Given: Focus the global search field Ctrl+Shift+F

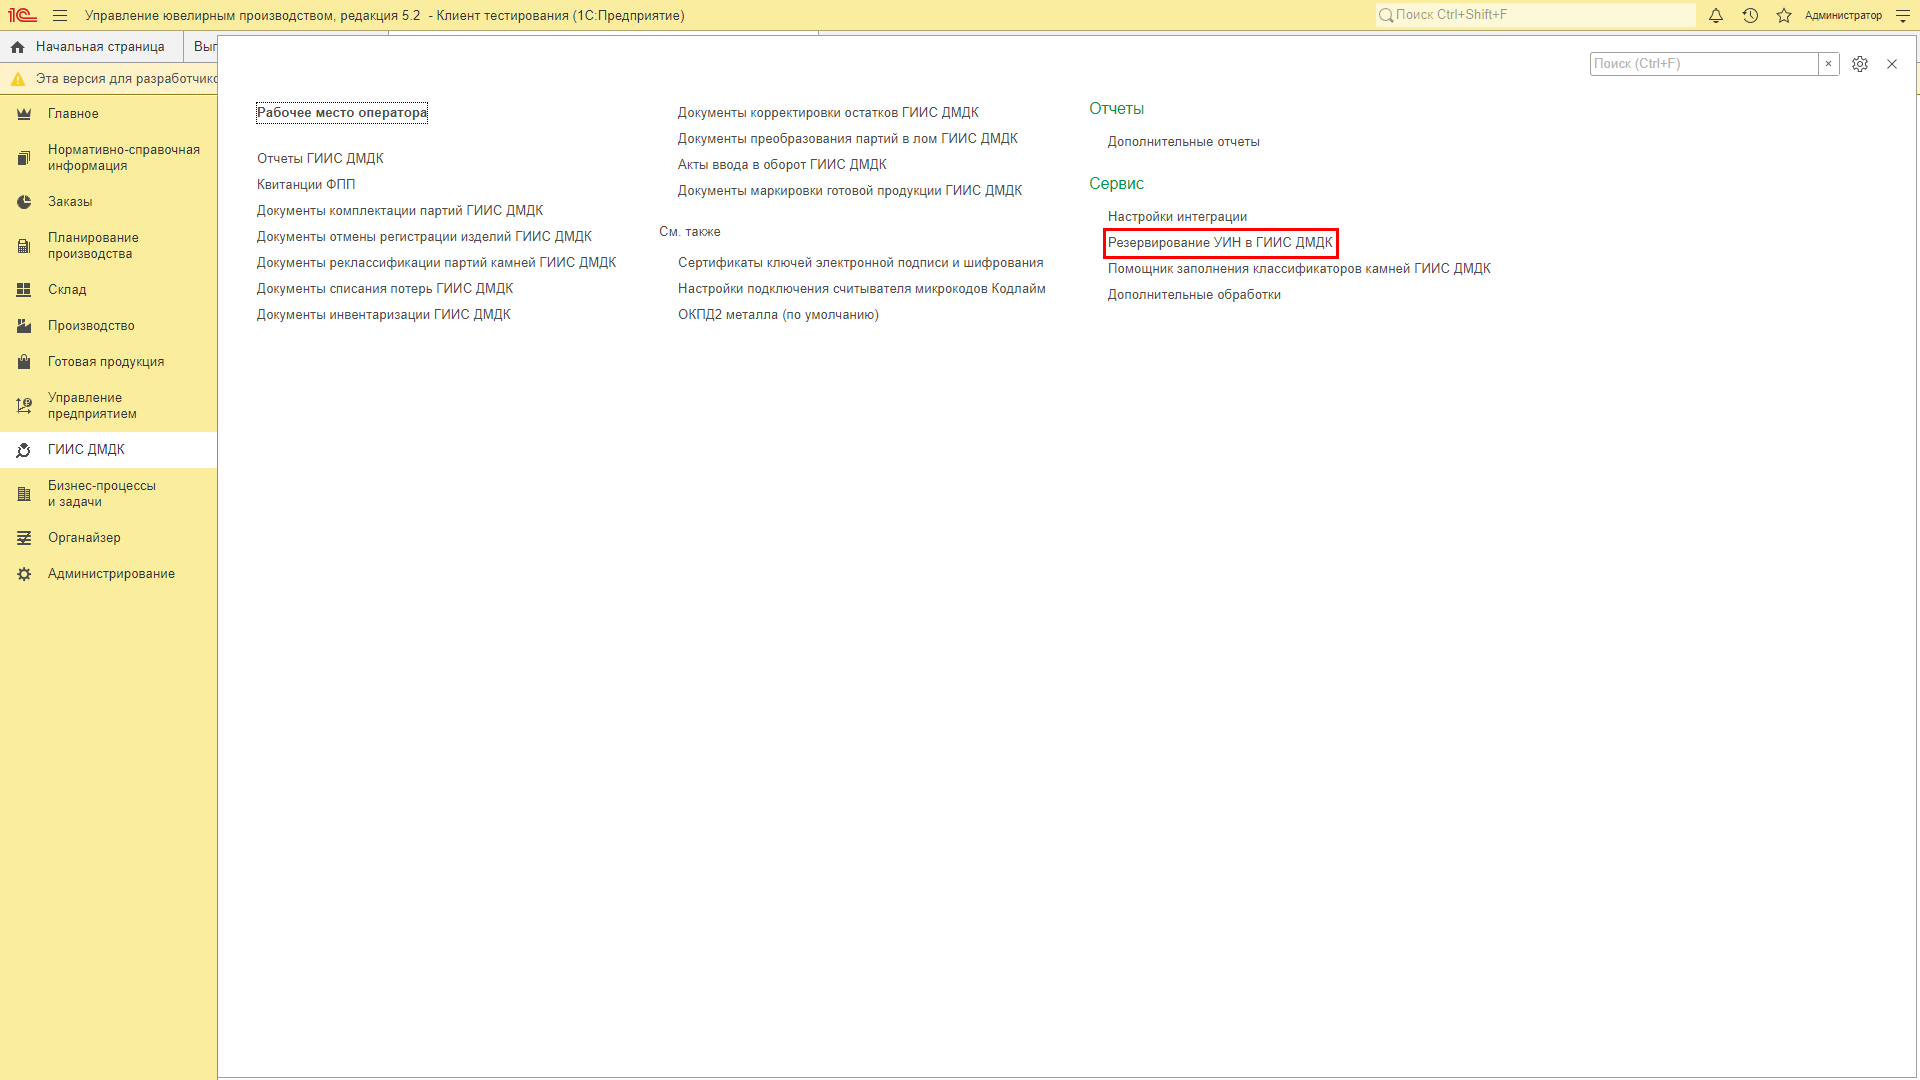Looking at the screenshot, I should (x=1535, y=15).
